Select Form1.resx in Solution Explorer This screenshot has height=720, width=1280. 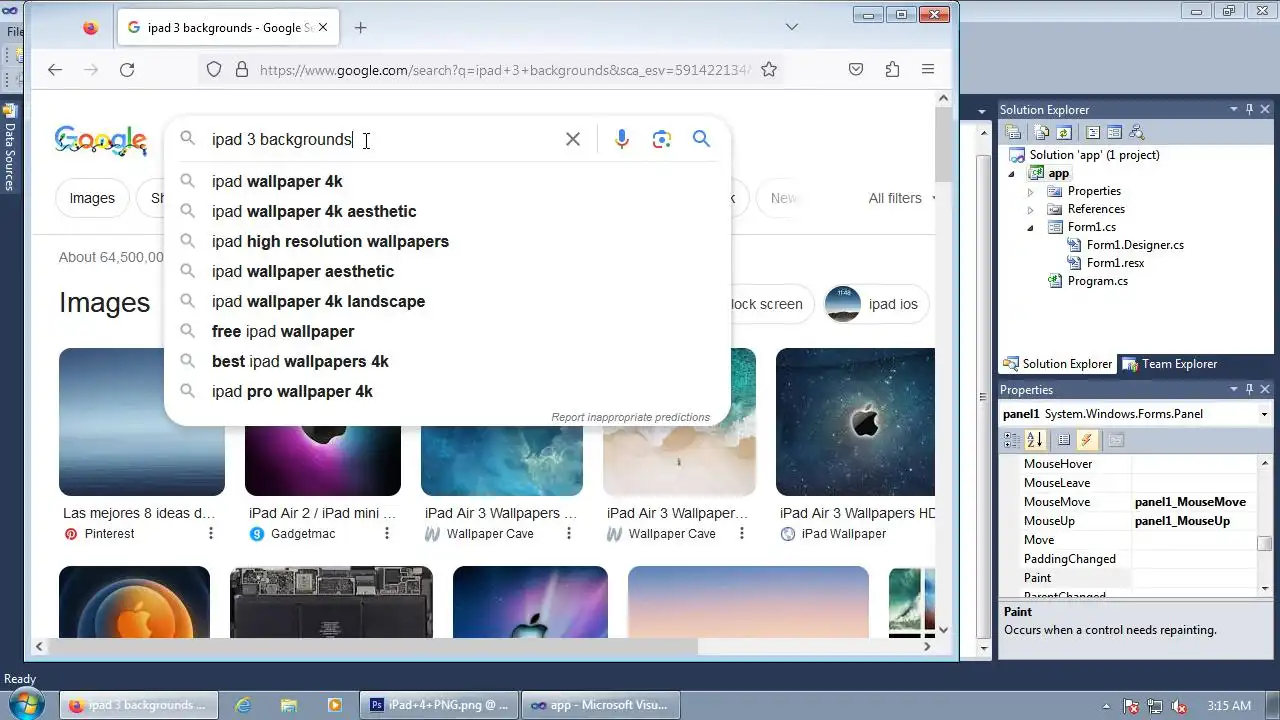coord(1115,263)
